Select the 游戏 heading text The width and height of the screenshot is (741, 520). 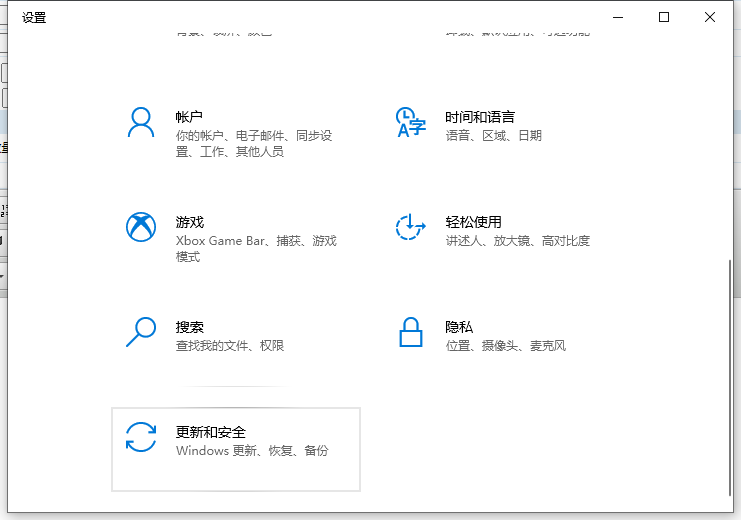pyautogui.click(x=189, y=222)
